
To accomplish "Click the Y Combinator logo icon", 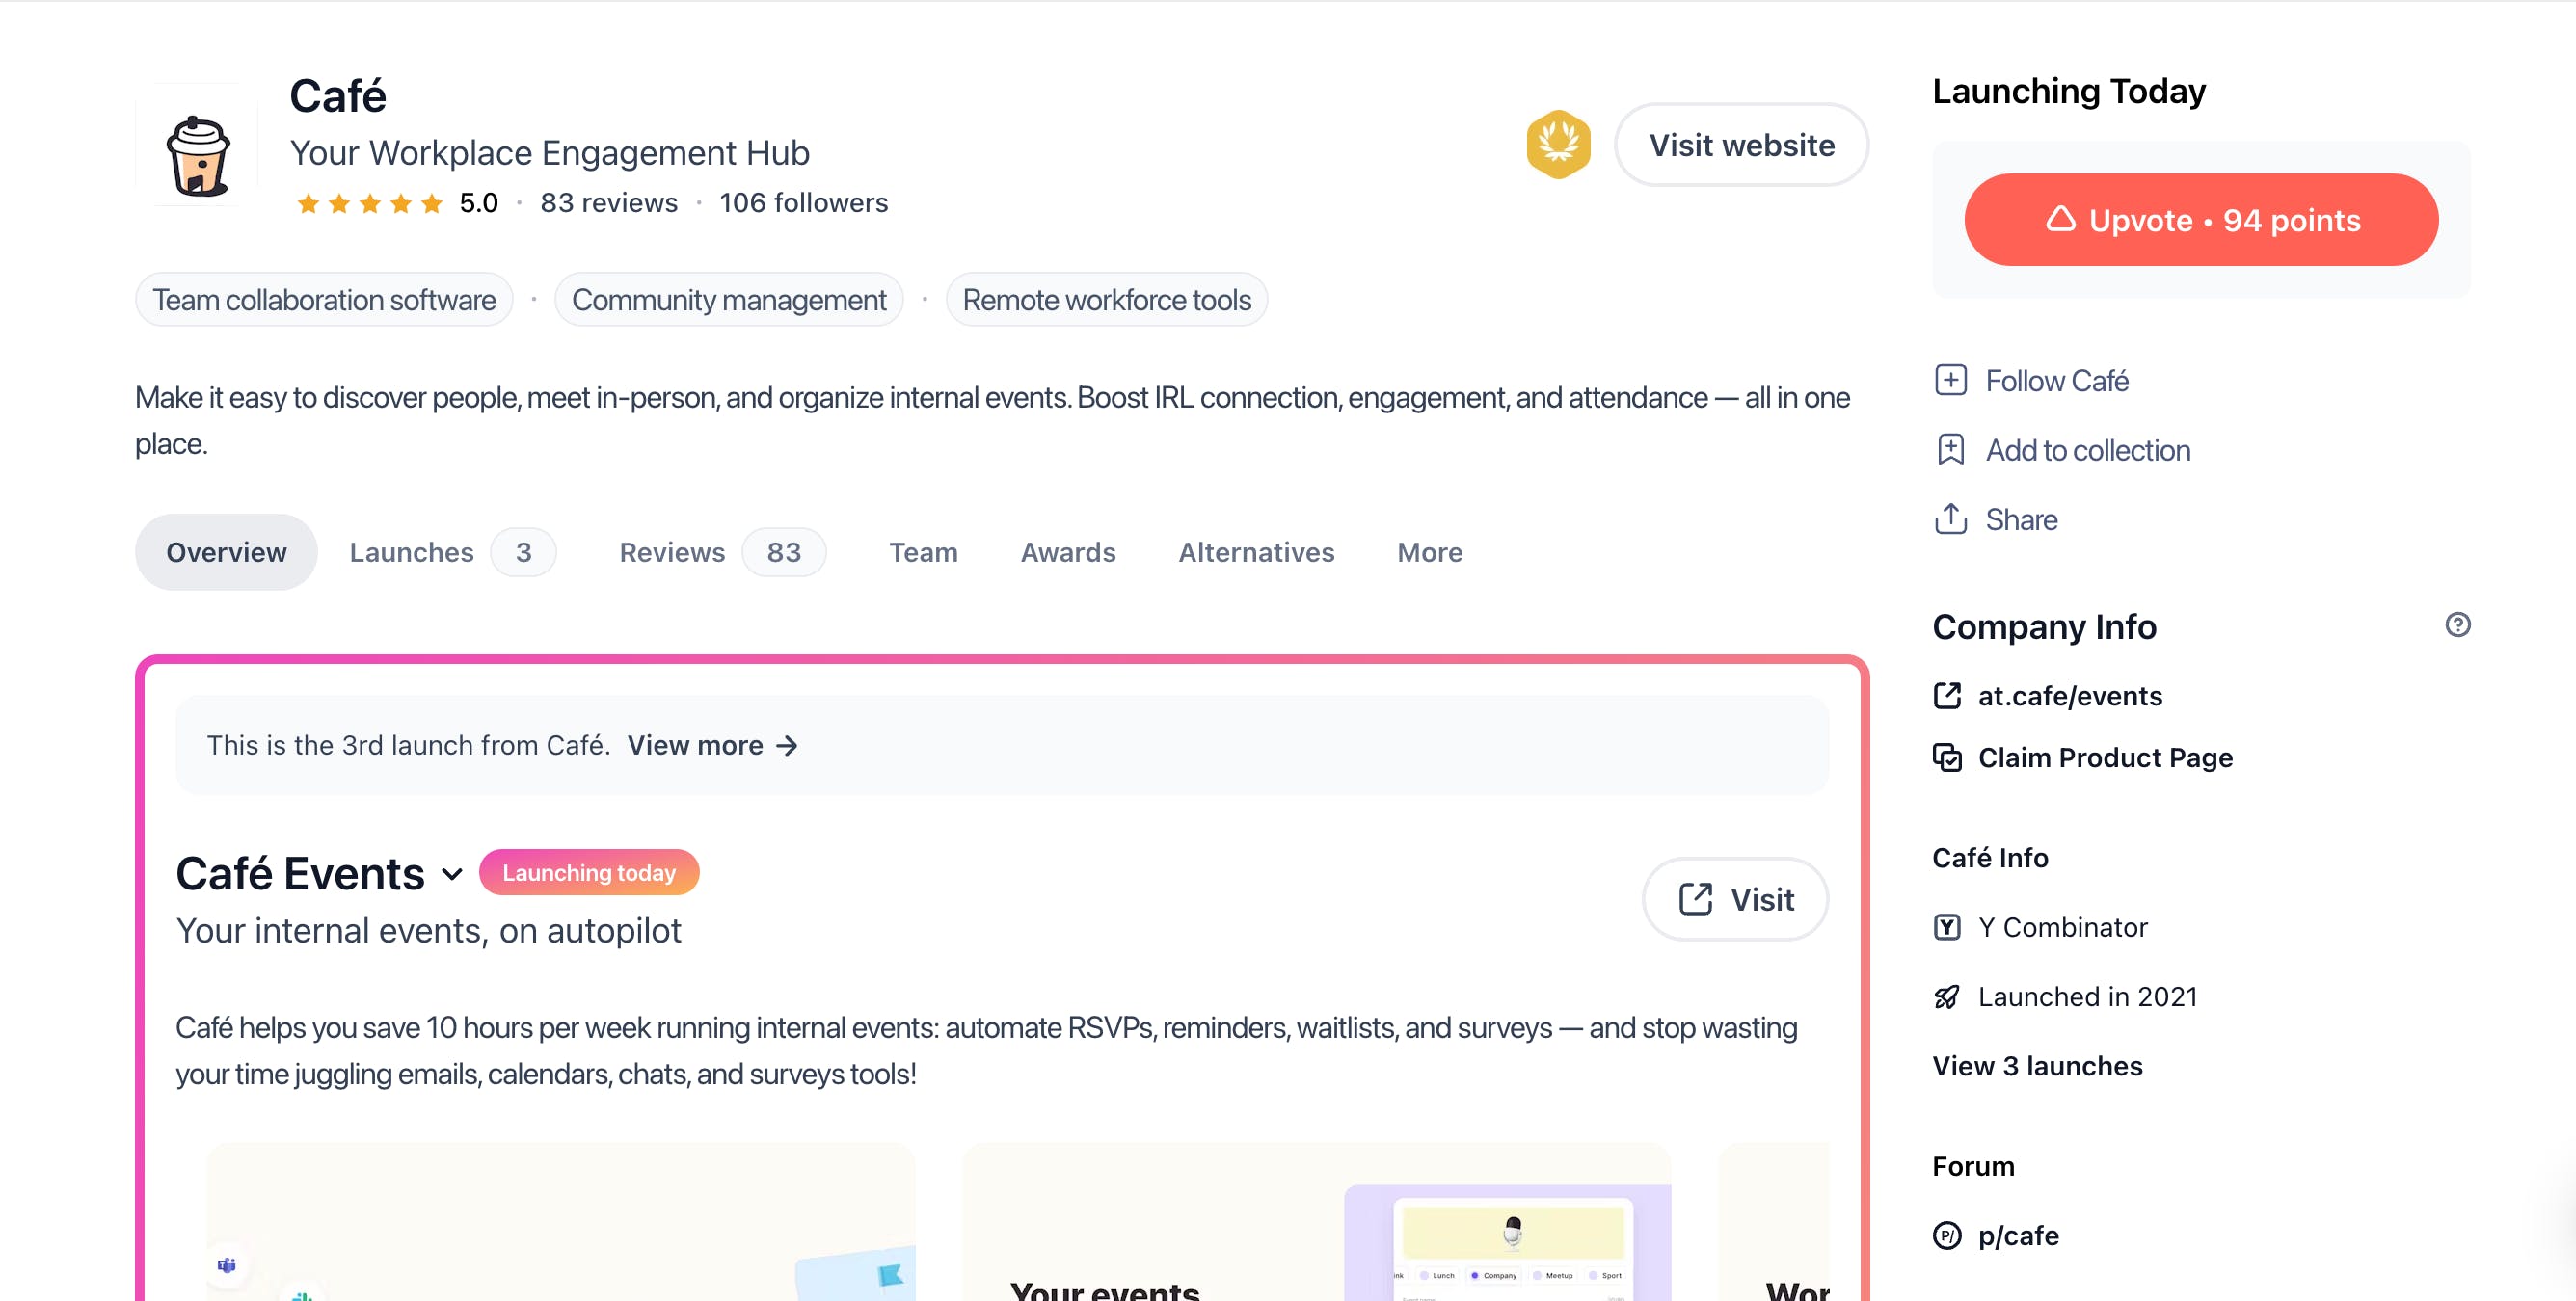I will tap(1946, 927).
